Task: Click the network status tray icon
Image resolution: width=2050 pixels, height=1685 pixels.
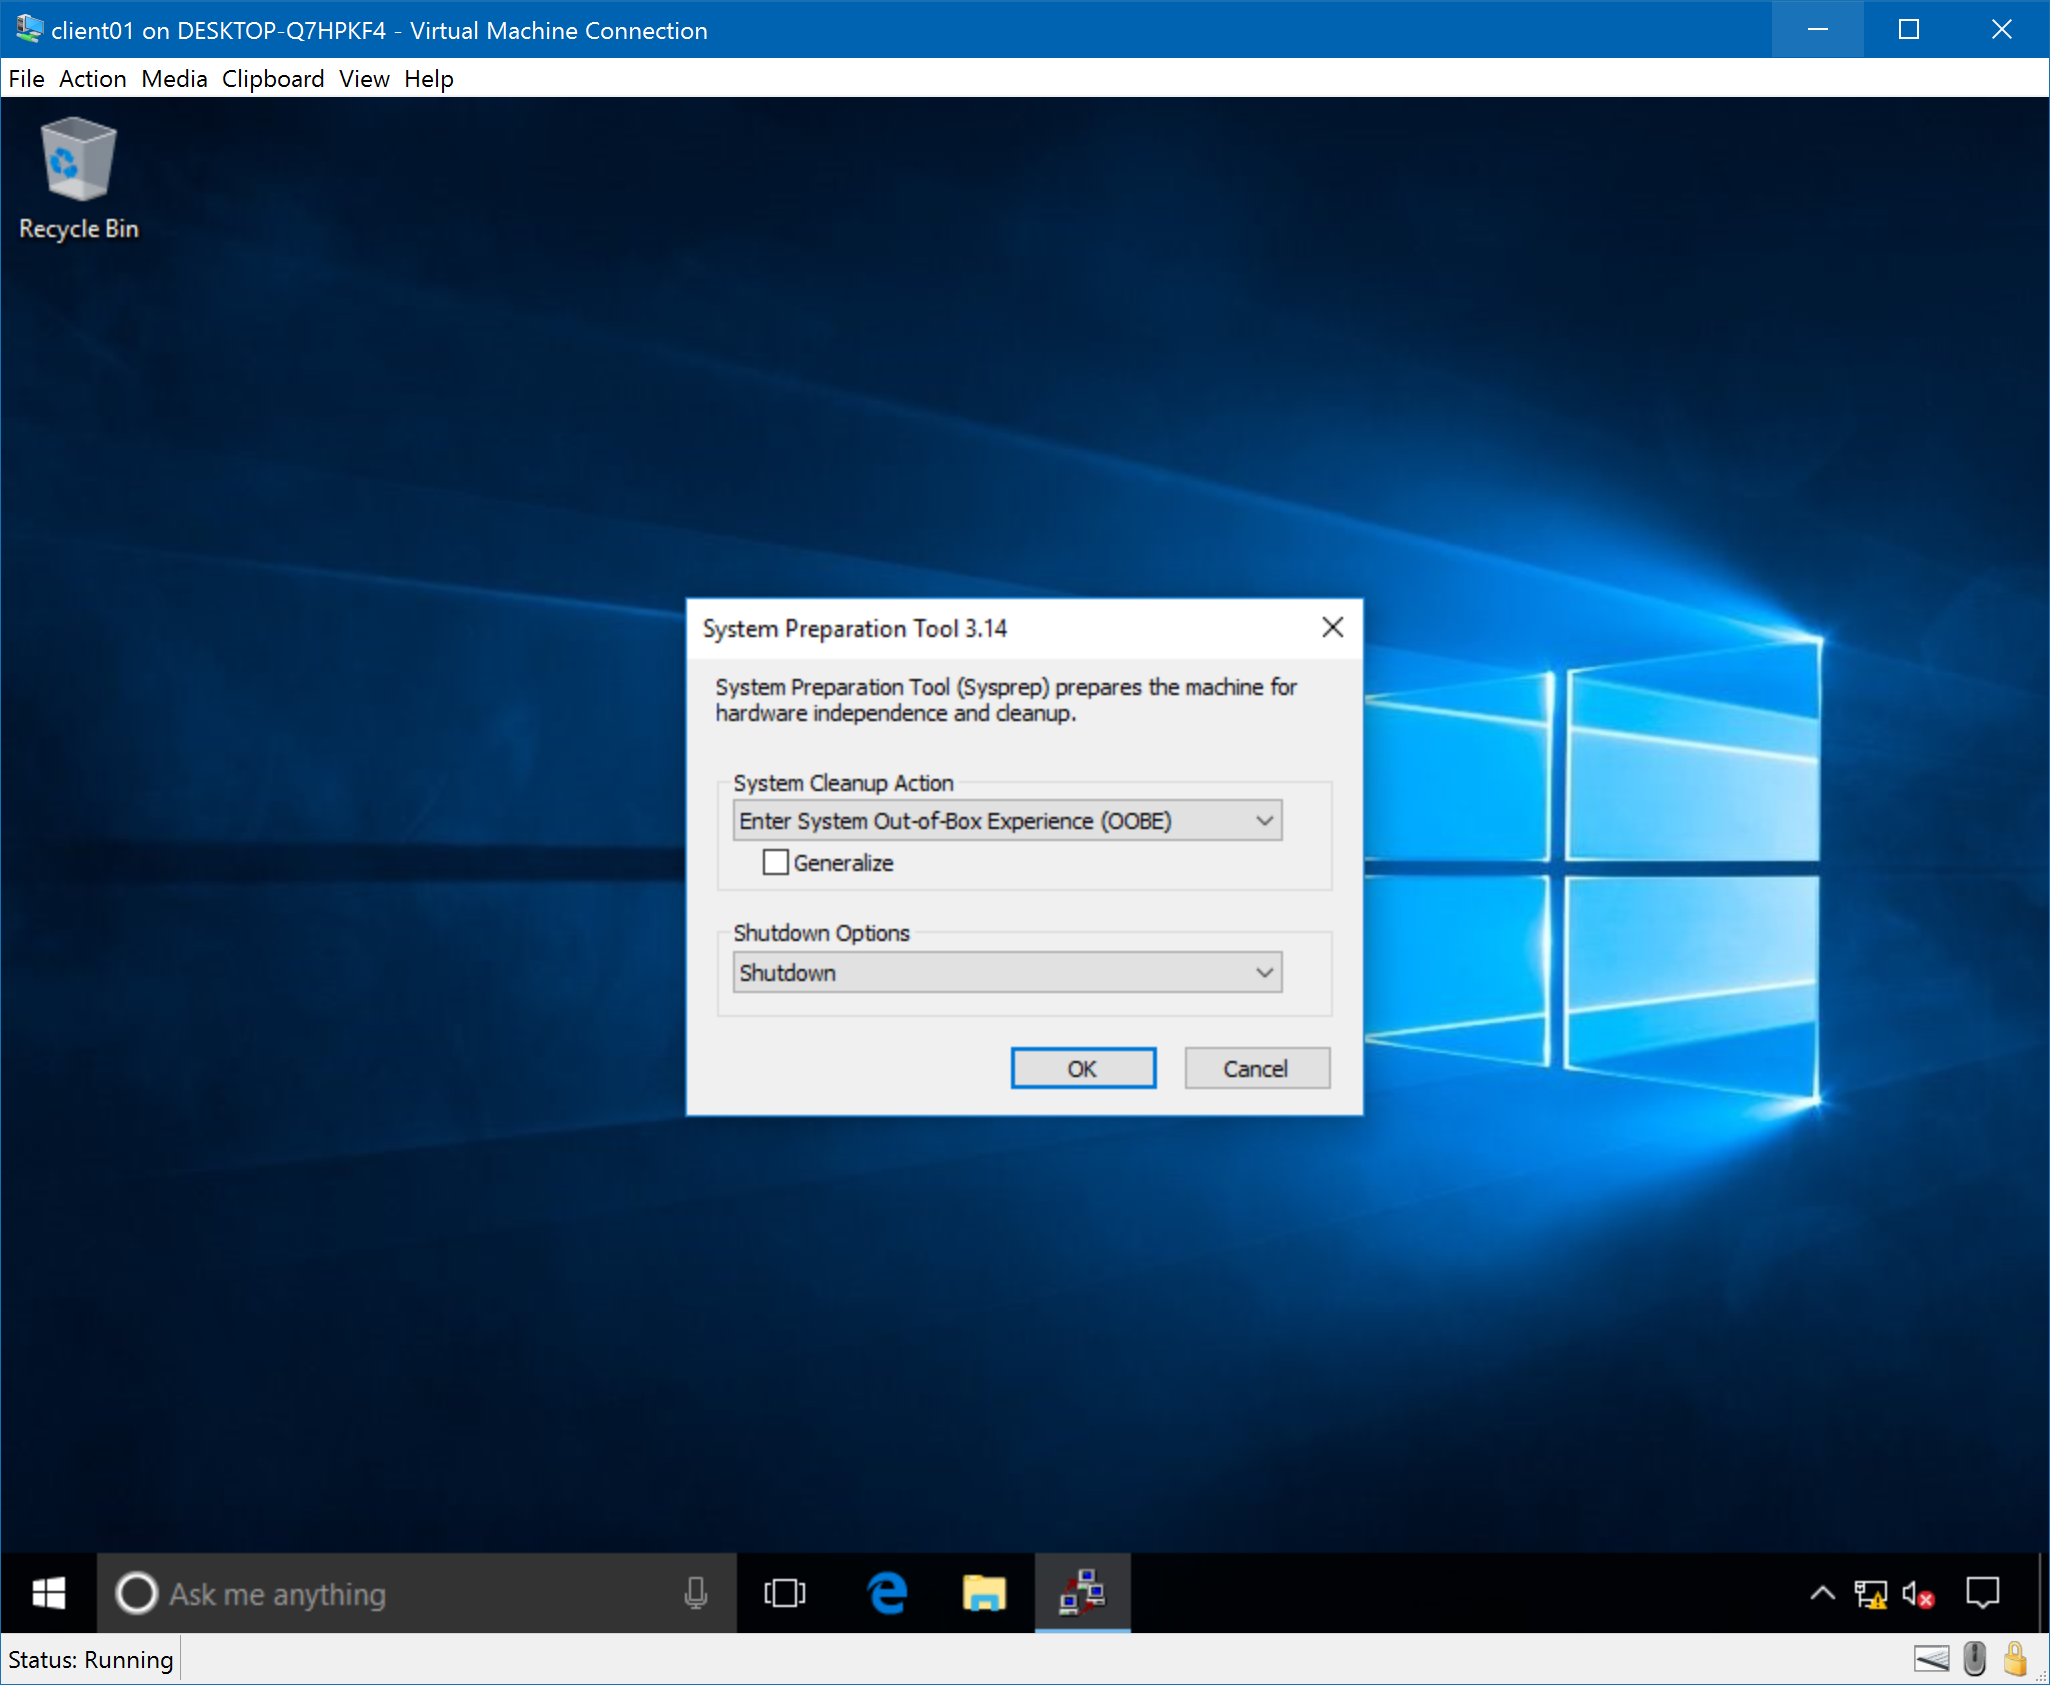Action: 1870,1593
